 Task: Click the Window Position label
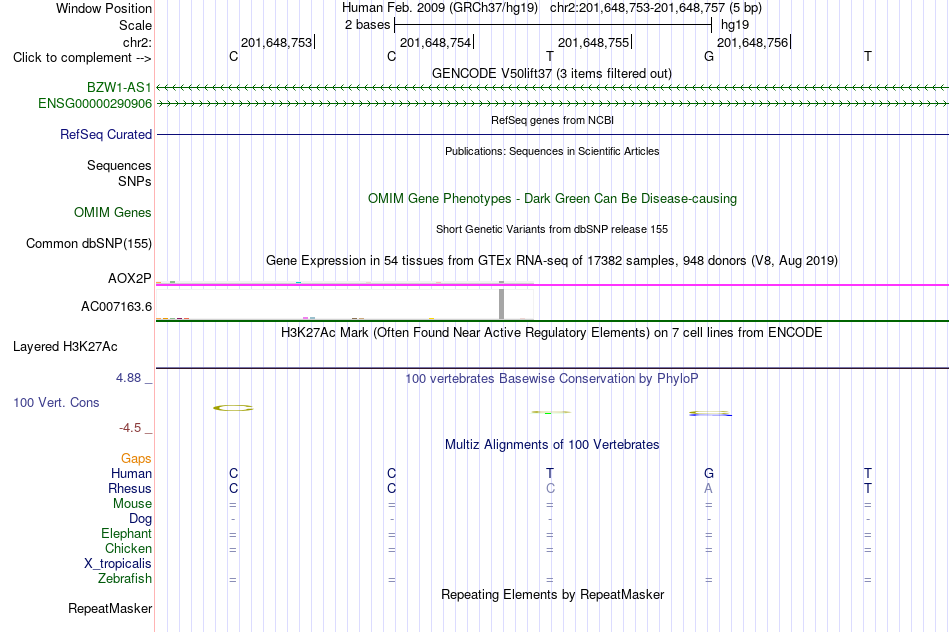[104, 8]
